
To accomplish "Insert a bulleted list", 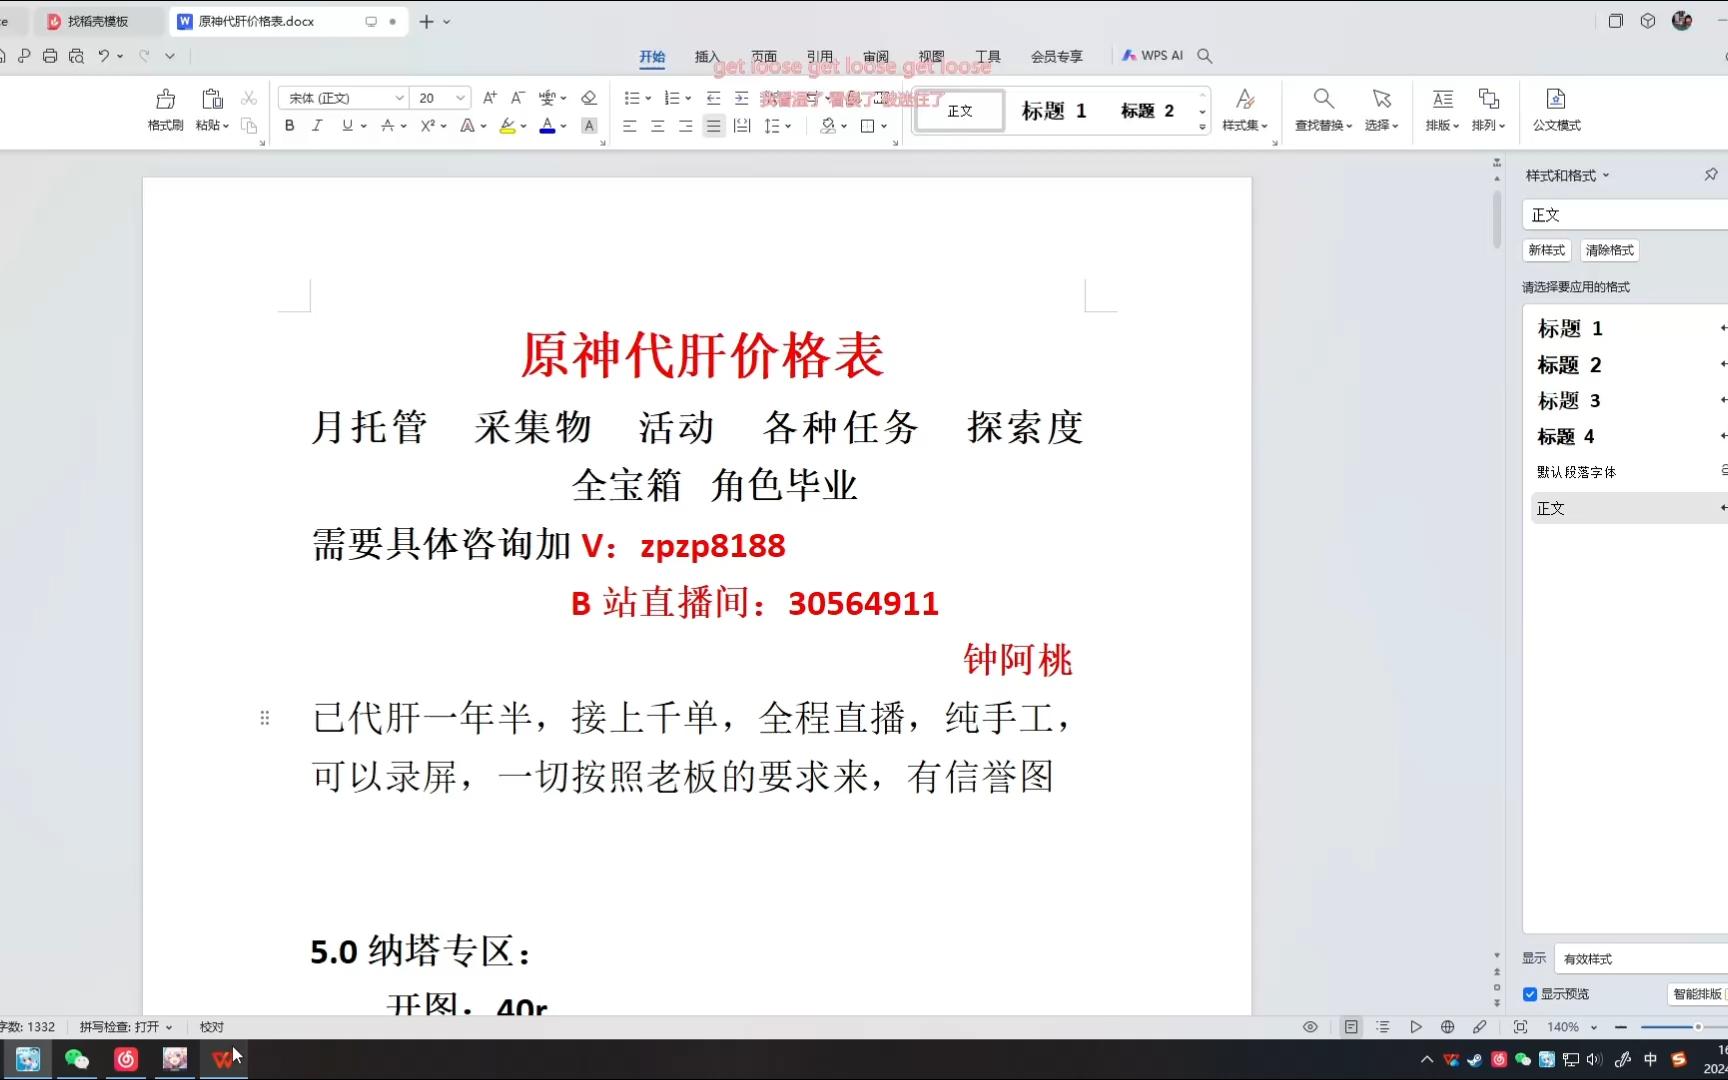I will (x=632, y=98).
